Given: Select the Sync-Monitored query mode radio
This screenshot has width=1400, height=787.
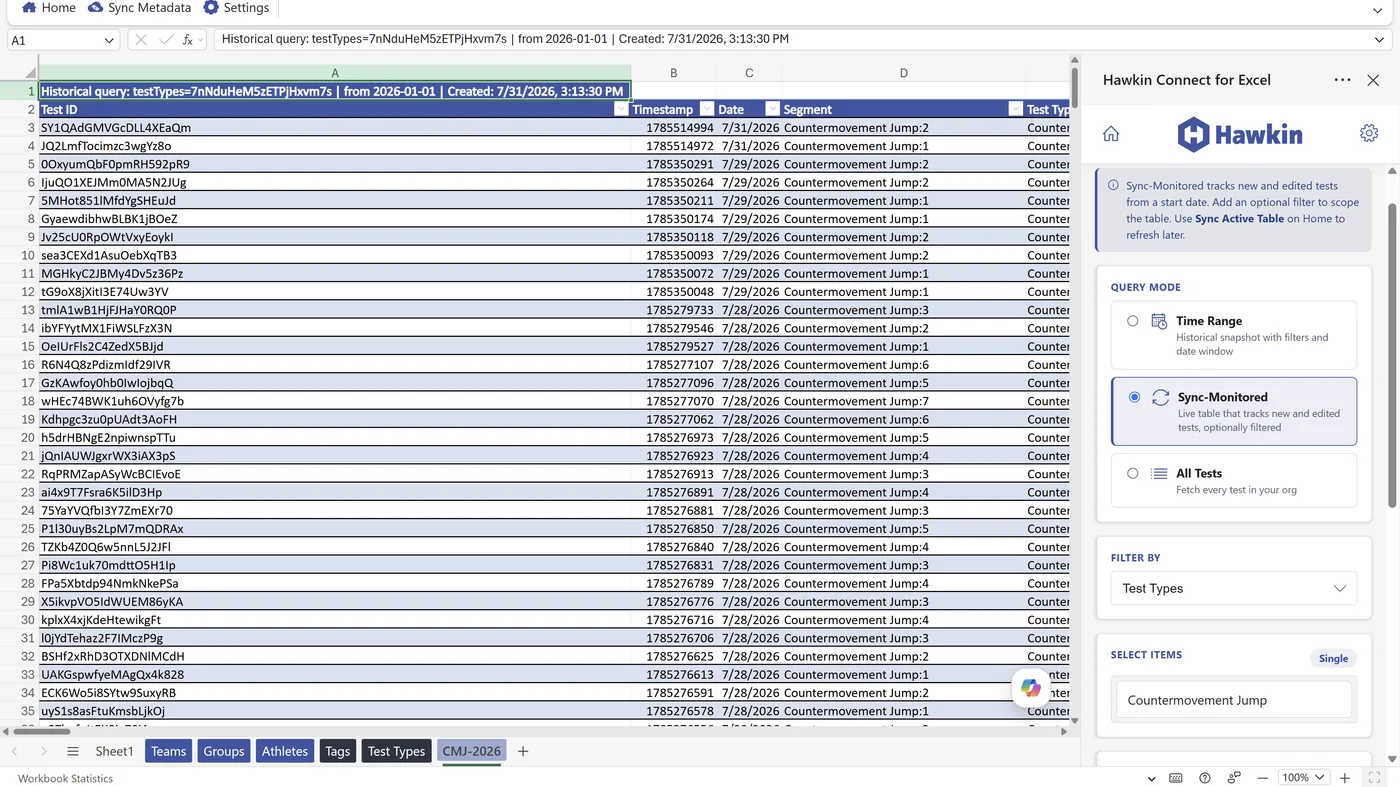Looking at the screenshot, I should (1134, 397).
